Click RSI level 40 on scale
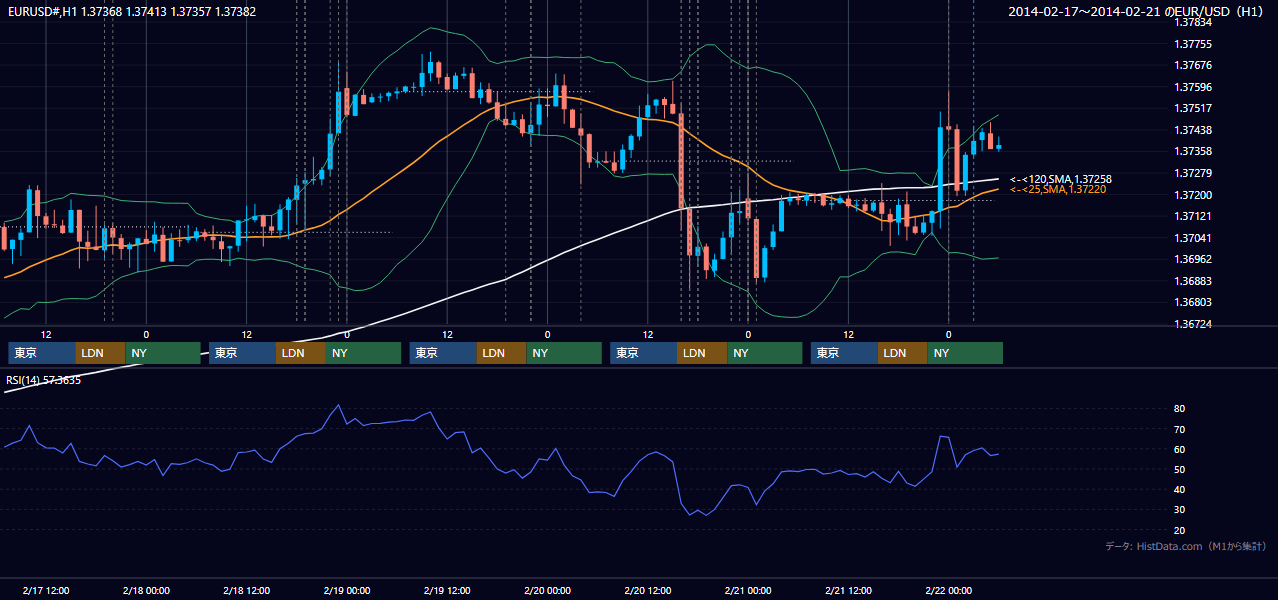The image size is (1278, 600). [x=1179, y=489]
